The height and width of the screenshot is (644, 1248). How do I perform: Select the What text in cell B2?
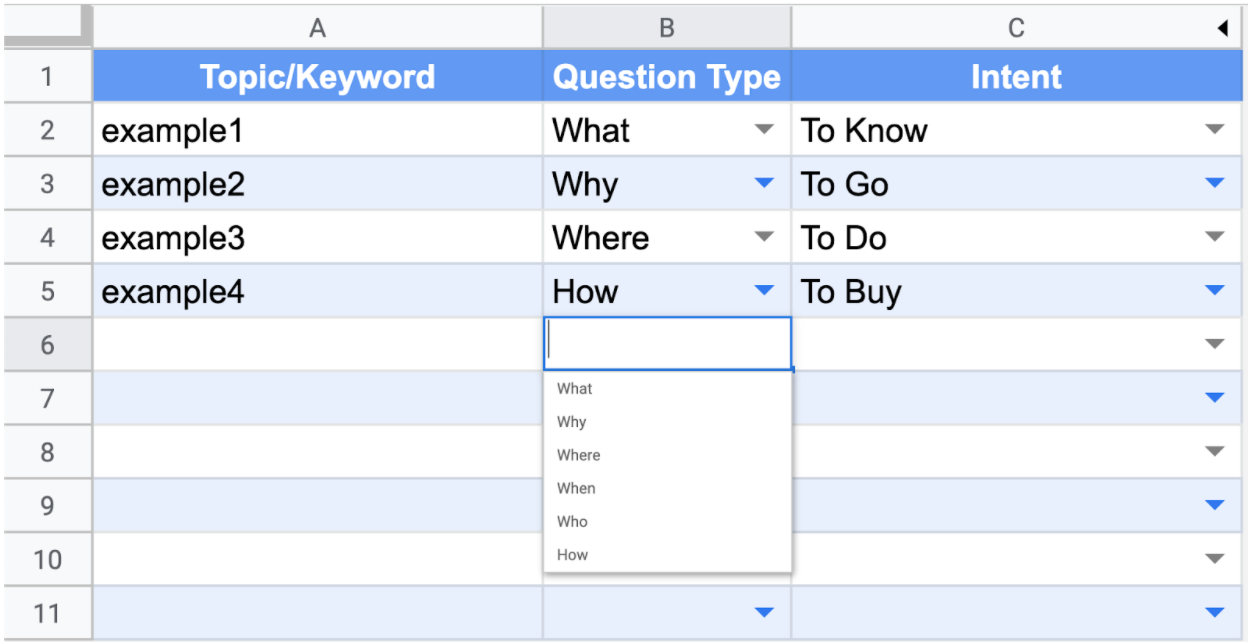591,130
